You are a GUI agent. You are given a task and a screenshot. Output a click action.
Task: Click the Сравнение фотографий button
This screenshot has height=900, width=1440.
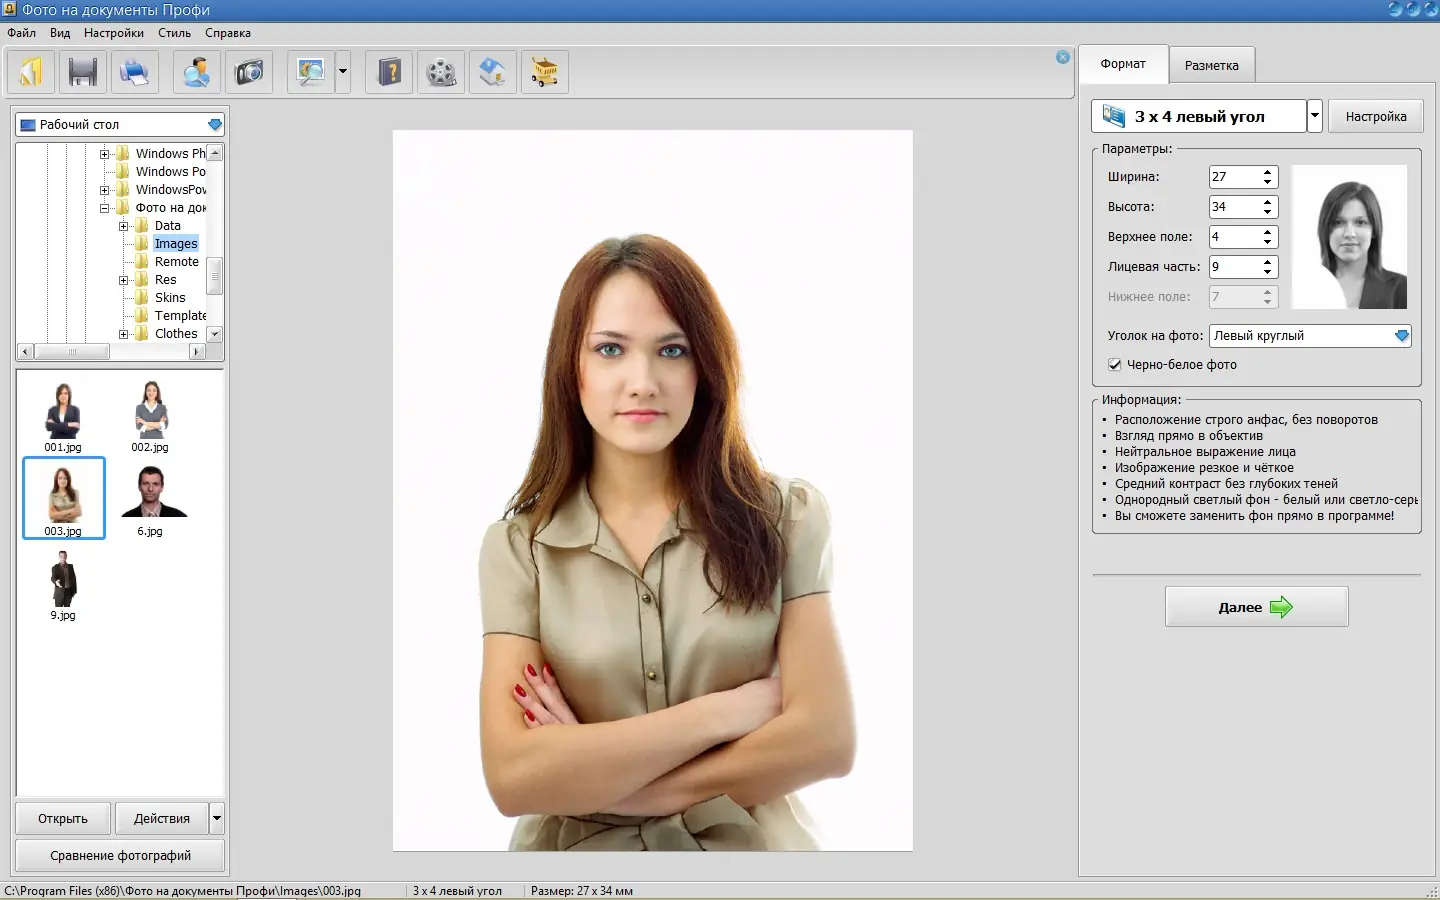click(120, 856)
